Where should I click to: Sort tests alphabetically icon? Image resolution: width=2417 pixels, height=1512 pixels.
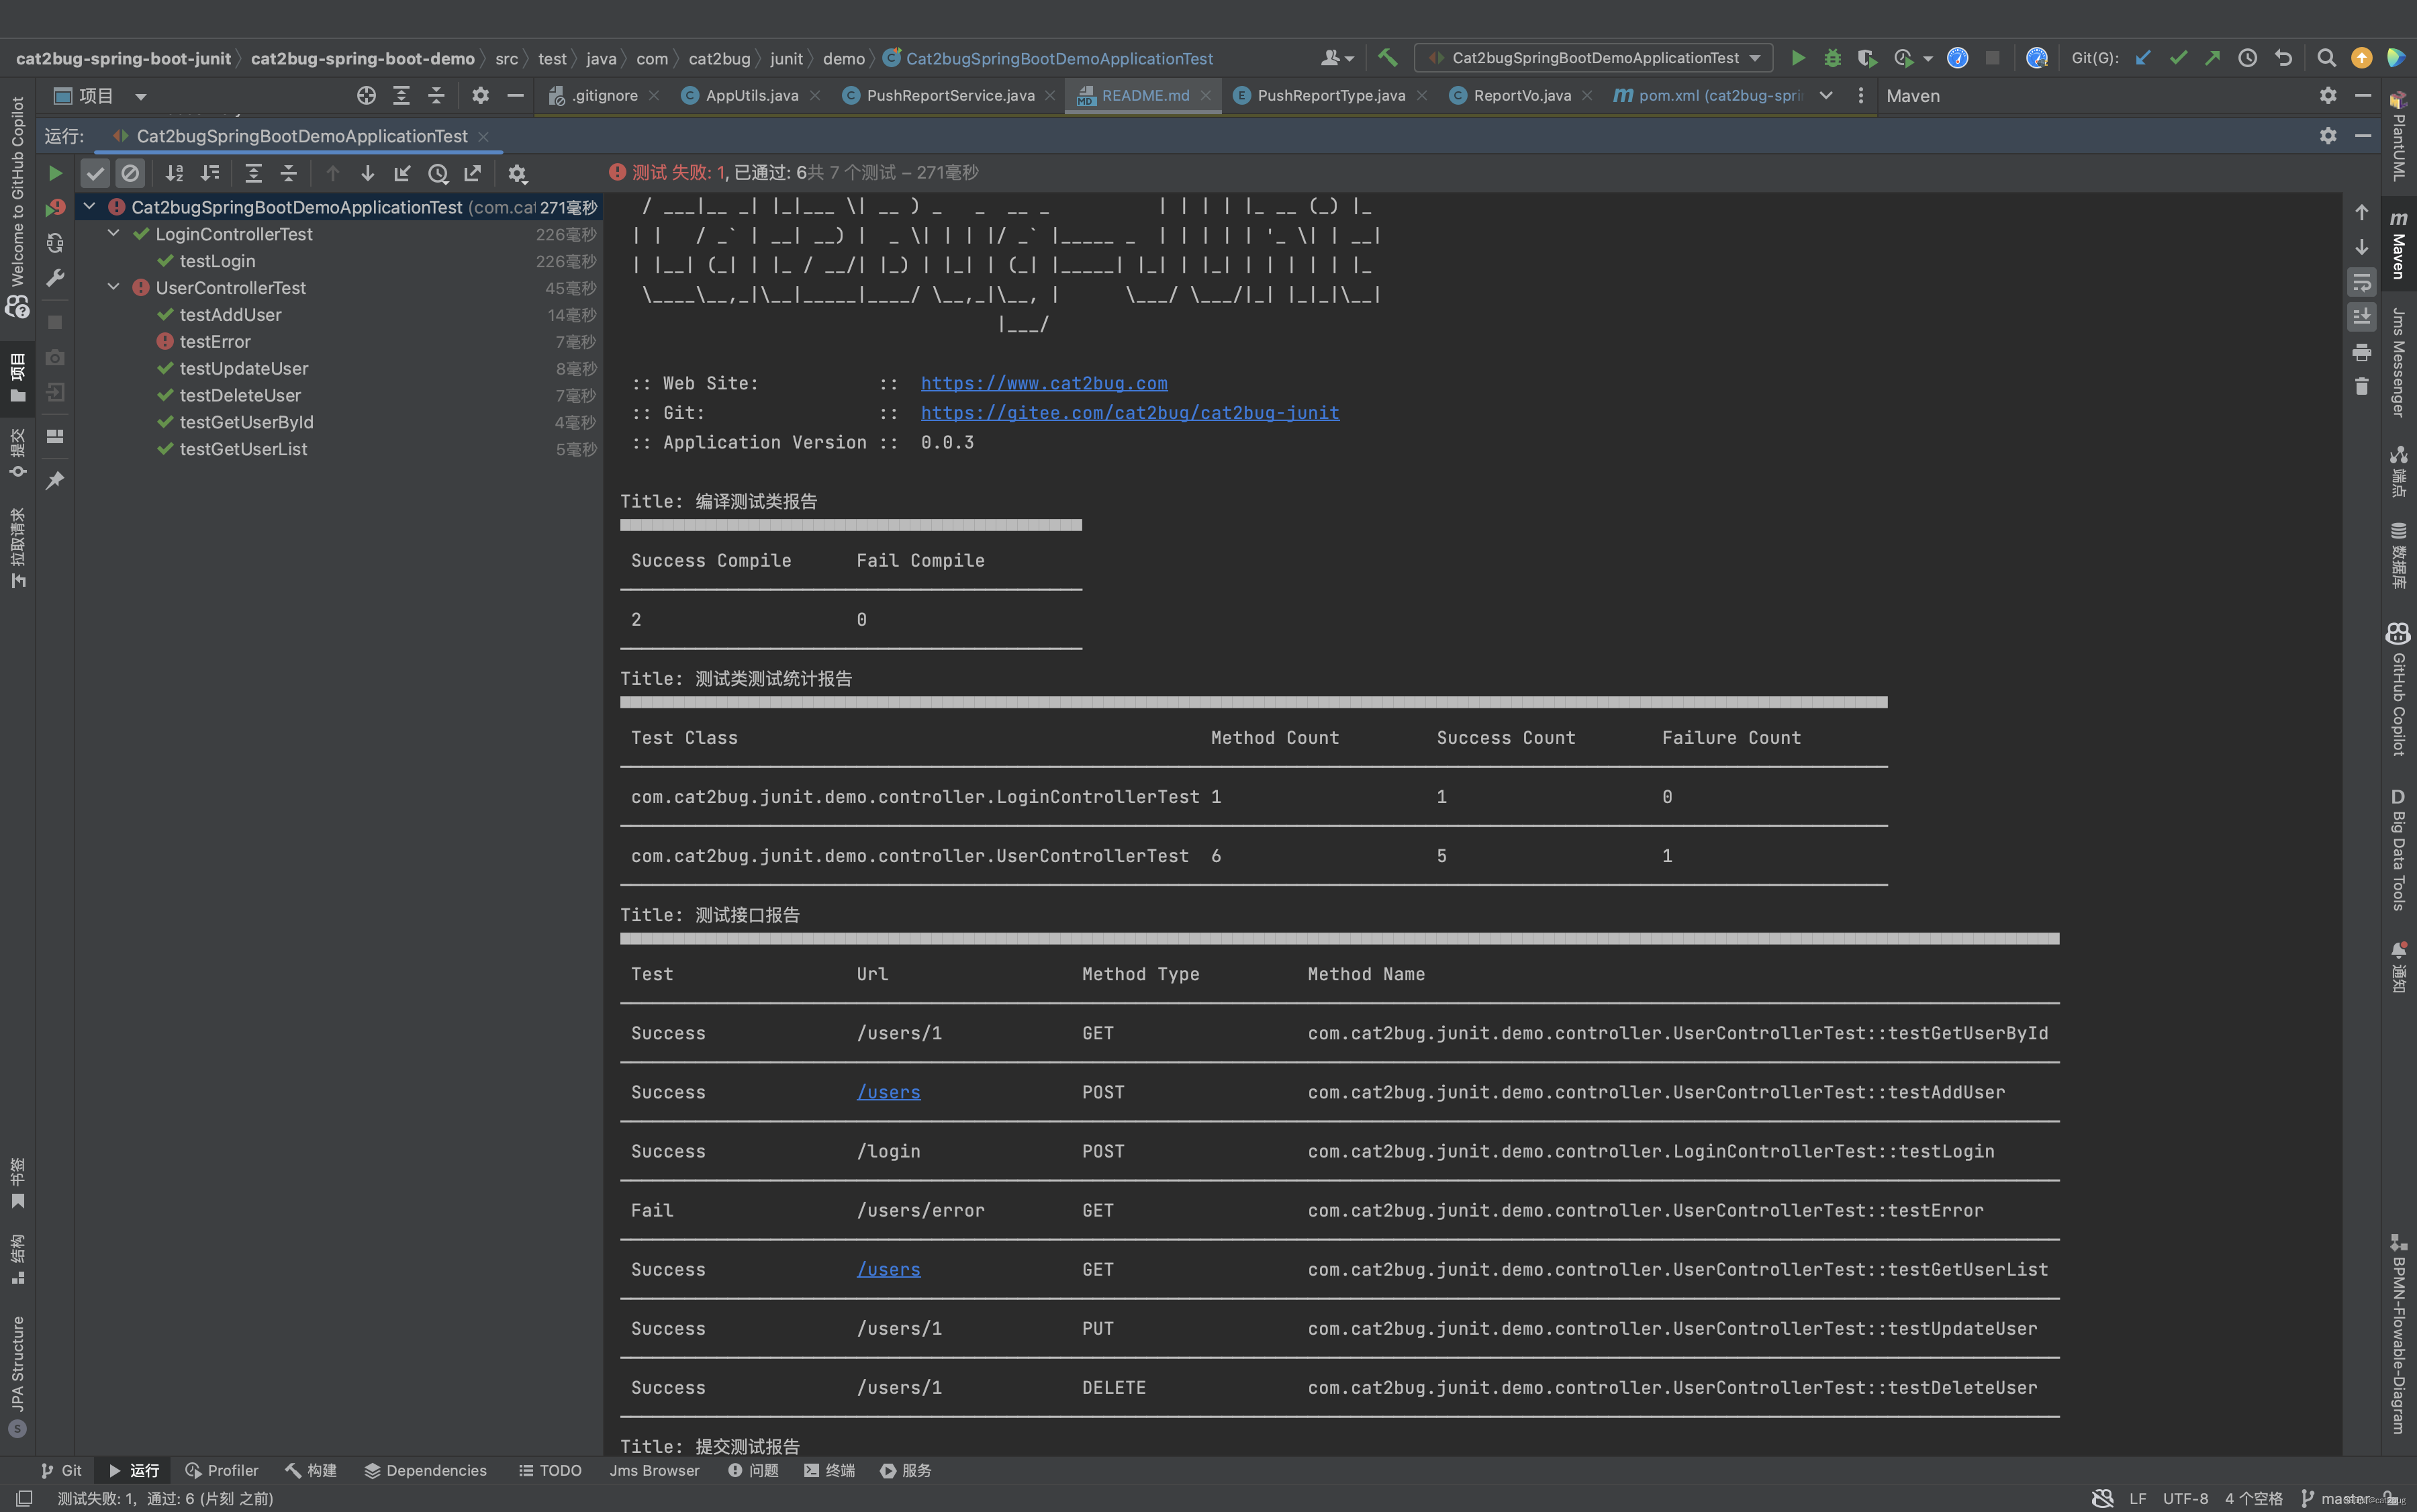174,173
